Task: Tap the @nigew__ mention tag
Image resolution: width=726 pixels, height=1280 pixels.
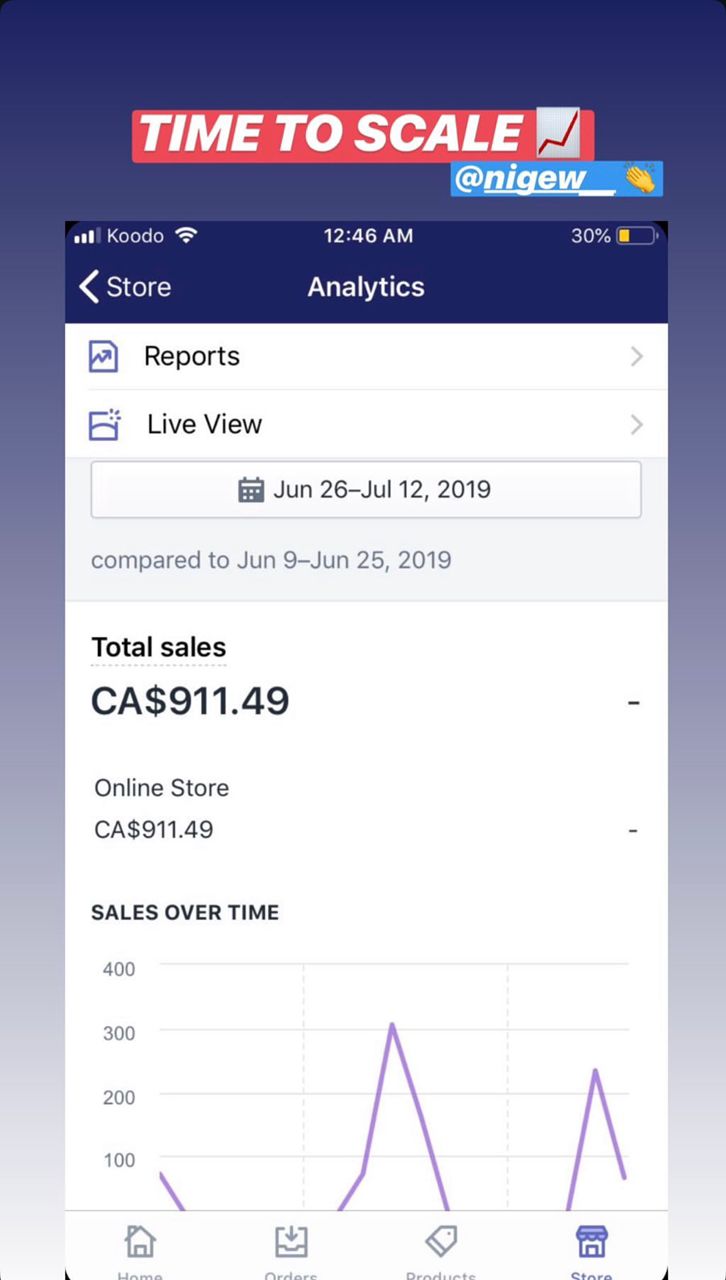Action: click(x=533, y=179)
